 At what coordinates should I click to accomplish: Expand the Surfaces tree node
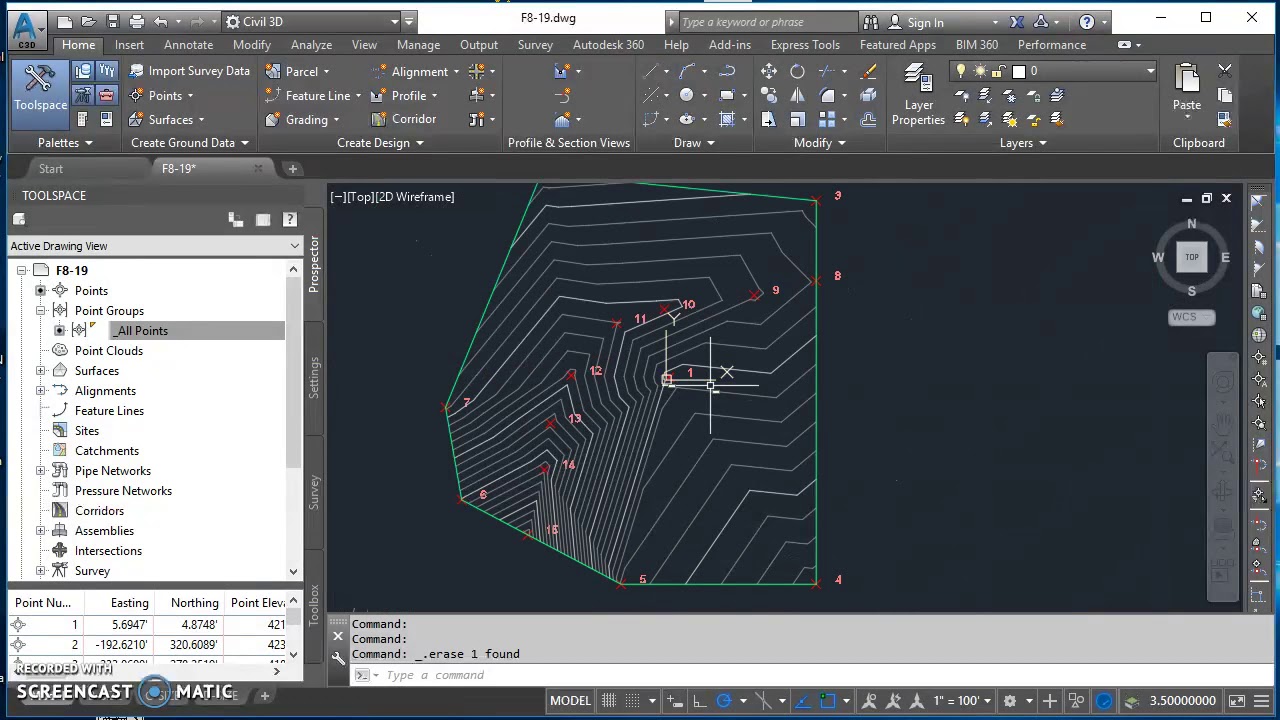tap(41, 371)
